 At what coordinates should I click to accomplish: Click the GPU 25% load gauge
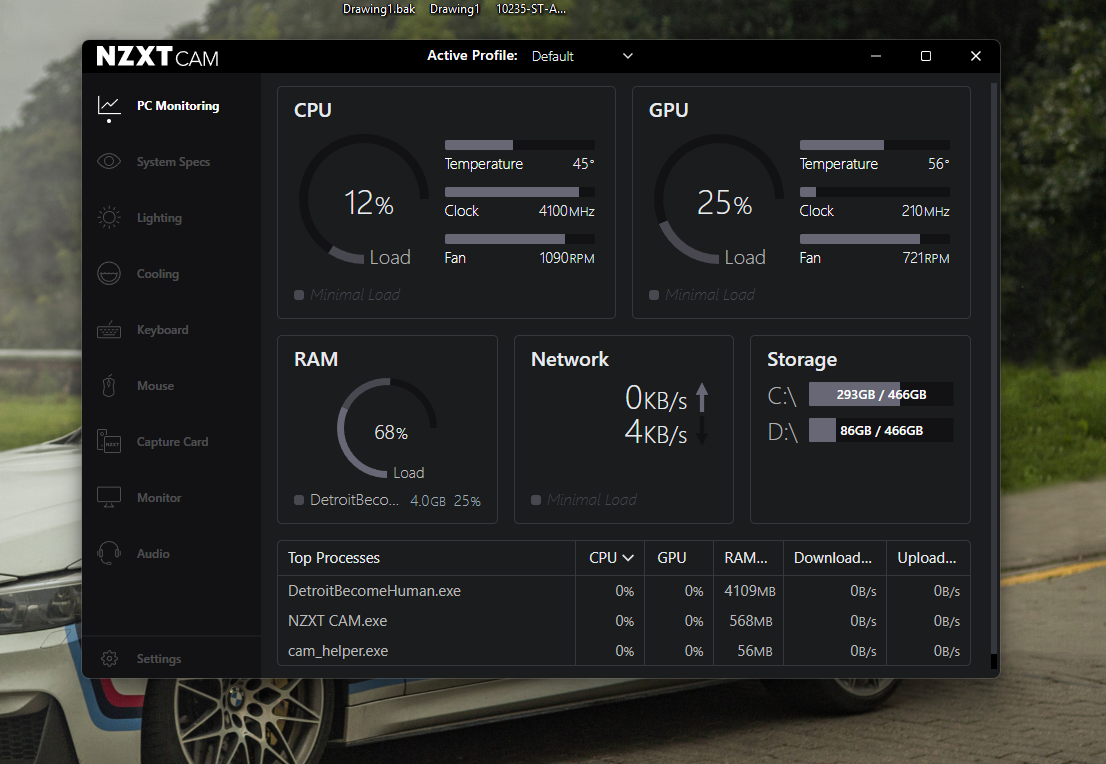(719, 200)
